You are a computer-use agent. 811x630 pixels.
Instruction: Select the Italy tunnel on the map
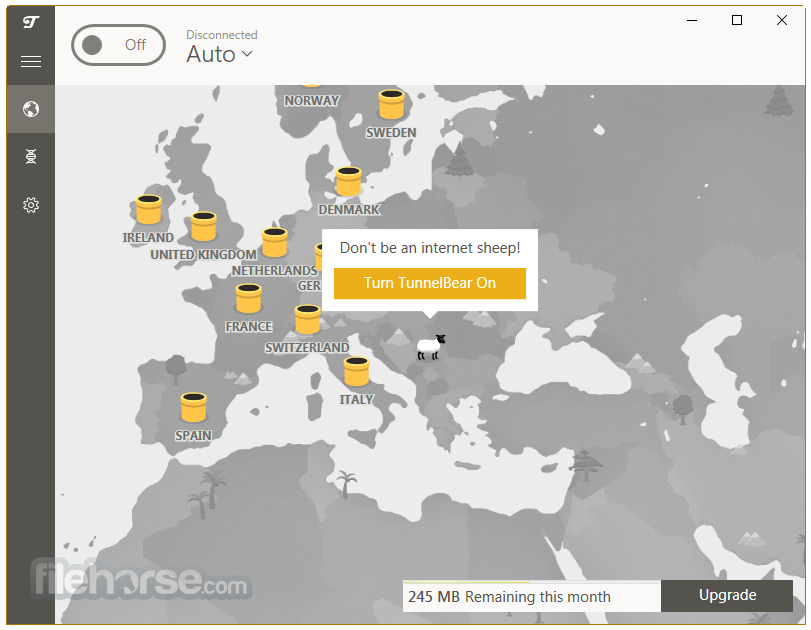357,371
